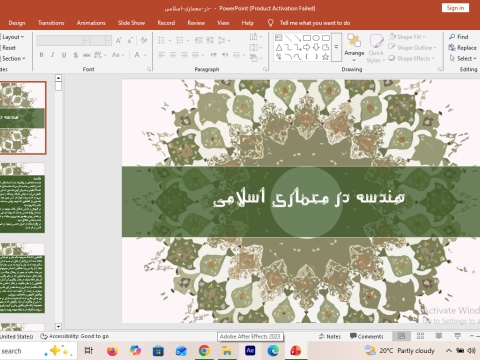Screen dimensions: 480x360
Task: Click Tell me what you want to do
Action: (x=315, y=23)
